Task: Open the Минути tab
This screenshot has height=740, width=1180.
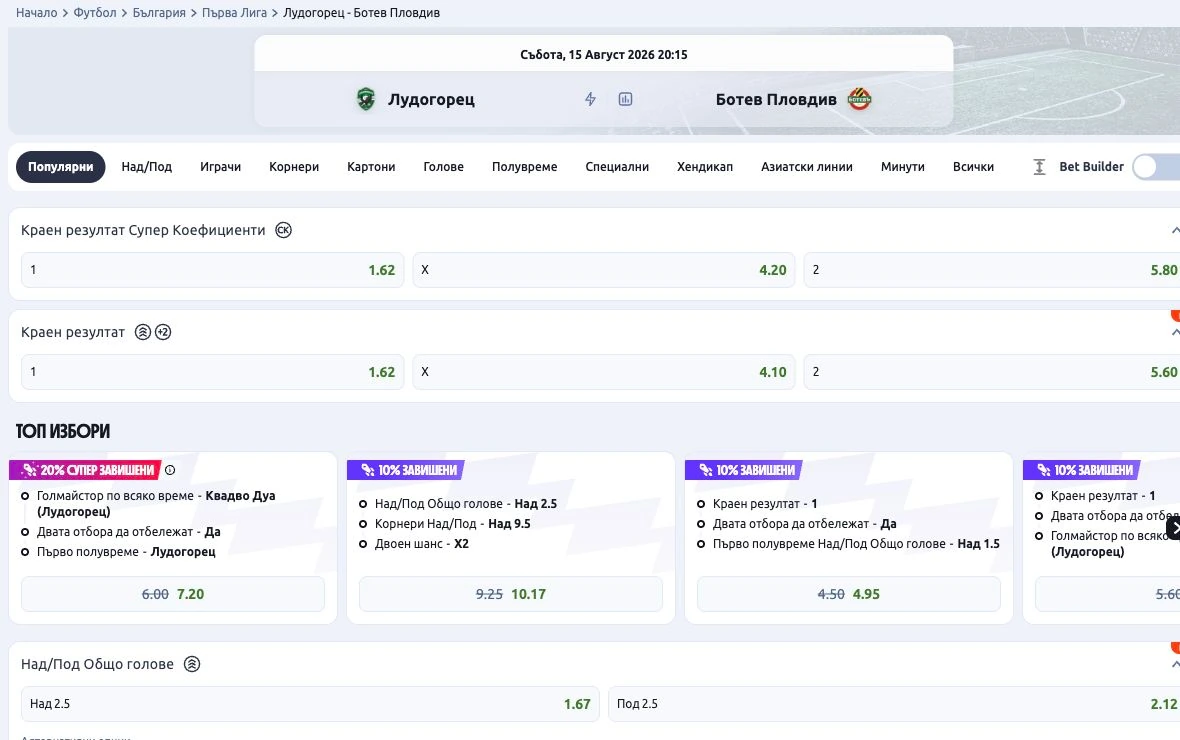Action: point(902,167)
